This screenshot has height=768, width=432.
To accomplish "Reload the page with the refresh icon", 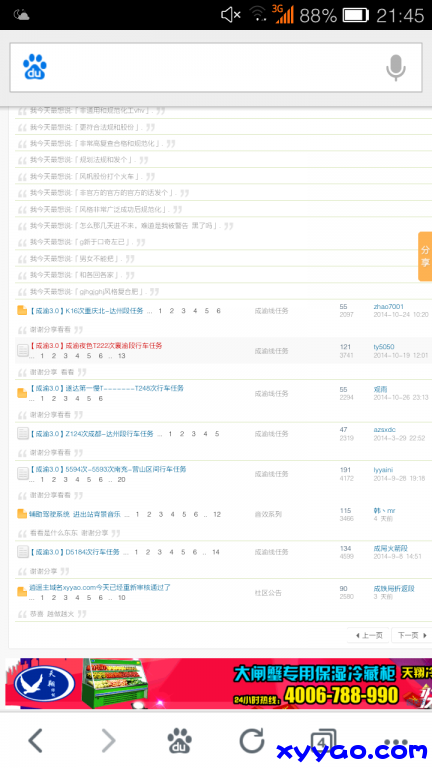I will pos(251,740).
